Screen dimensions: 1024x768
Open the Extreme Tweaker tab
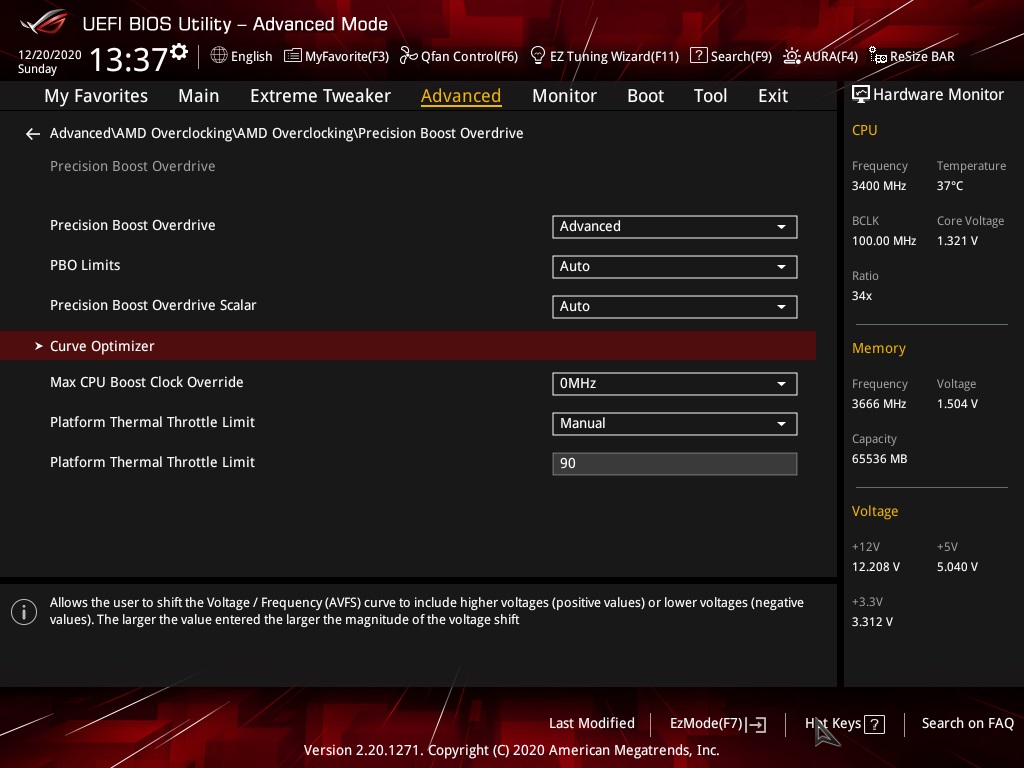(320, 96)
